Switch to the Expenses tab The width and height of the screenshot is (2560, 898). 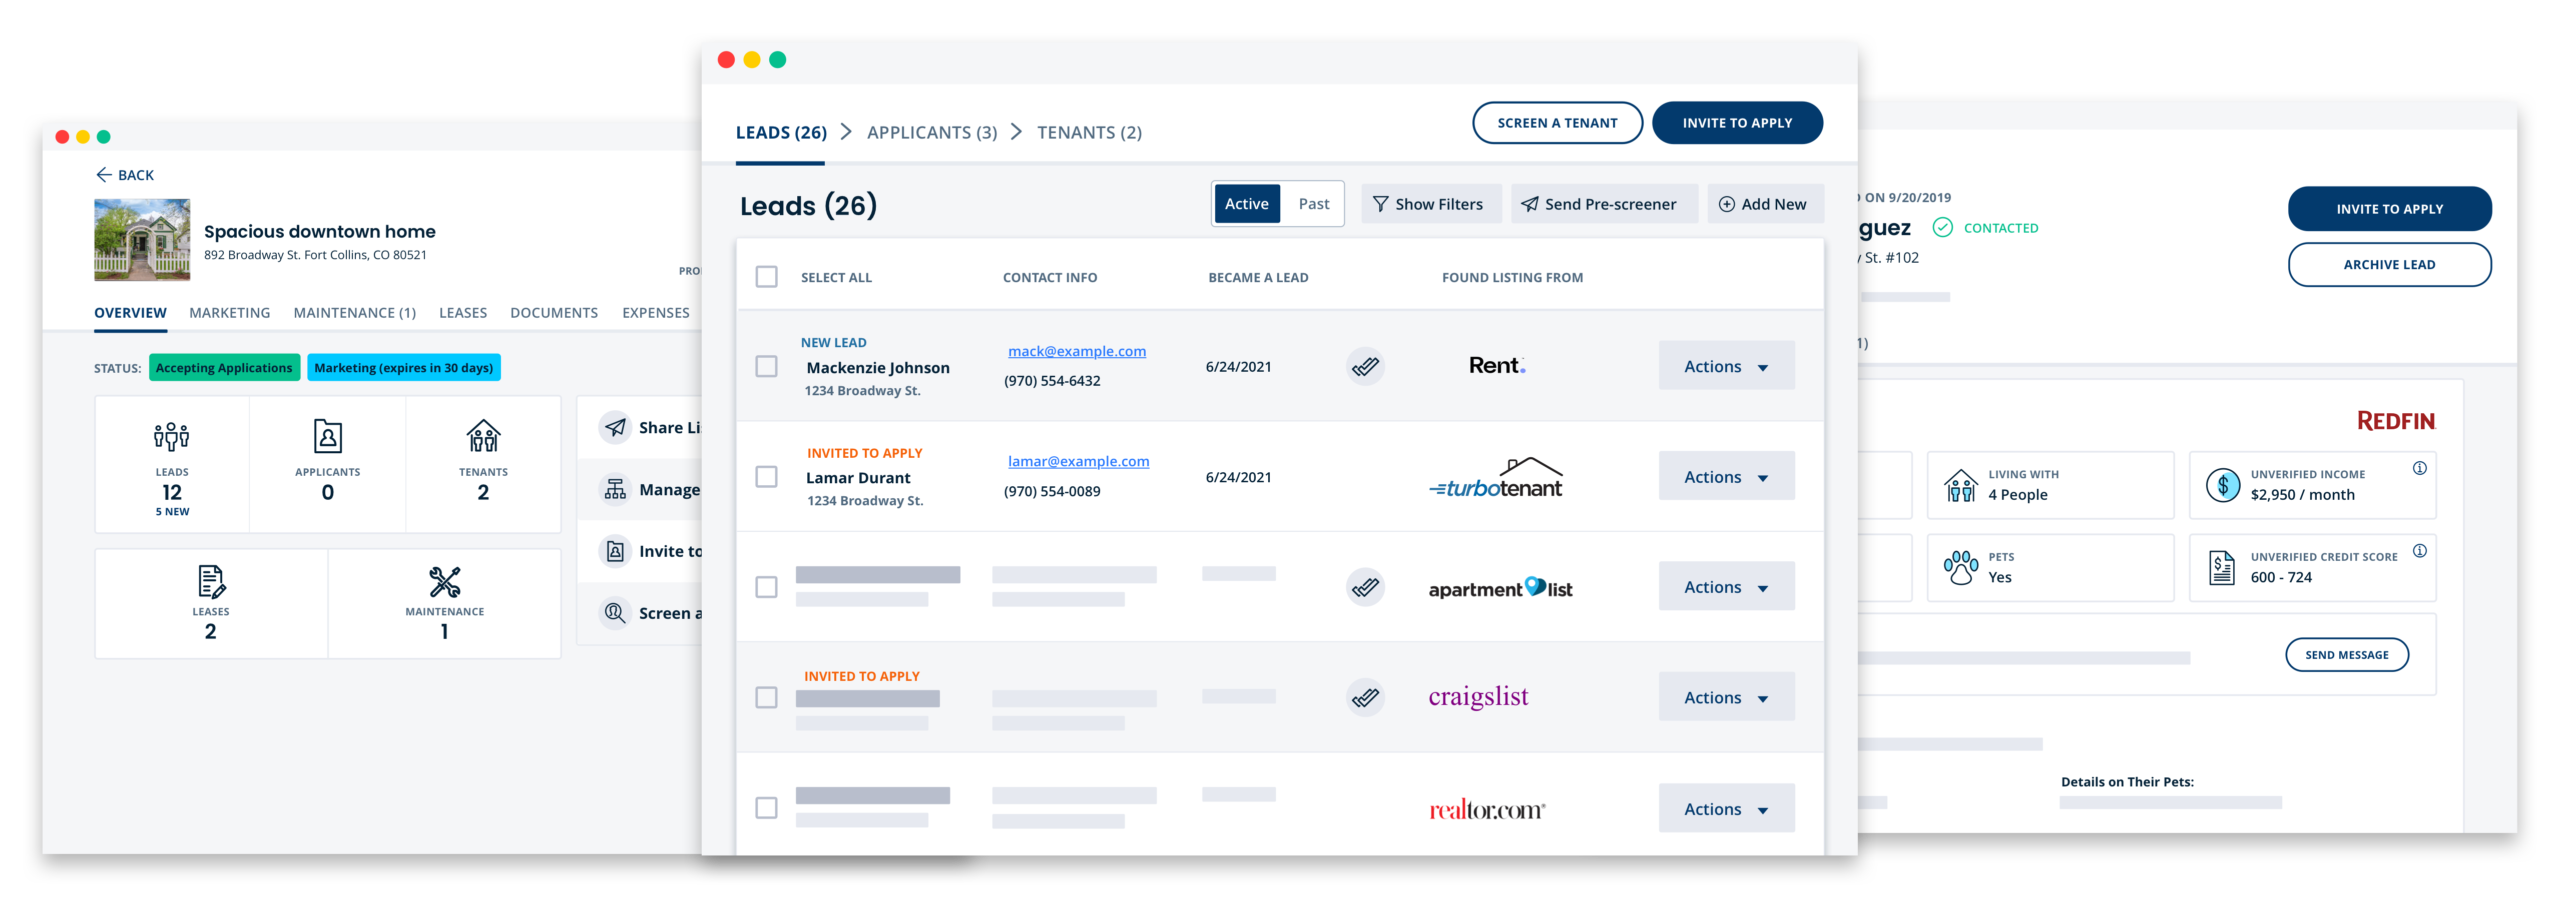(x=656, y=313)
